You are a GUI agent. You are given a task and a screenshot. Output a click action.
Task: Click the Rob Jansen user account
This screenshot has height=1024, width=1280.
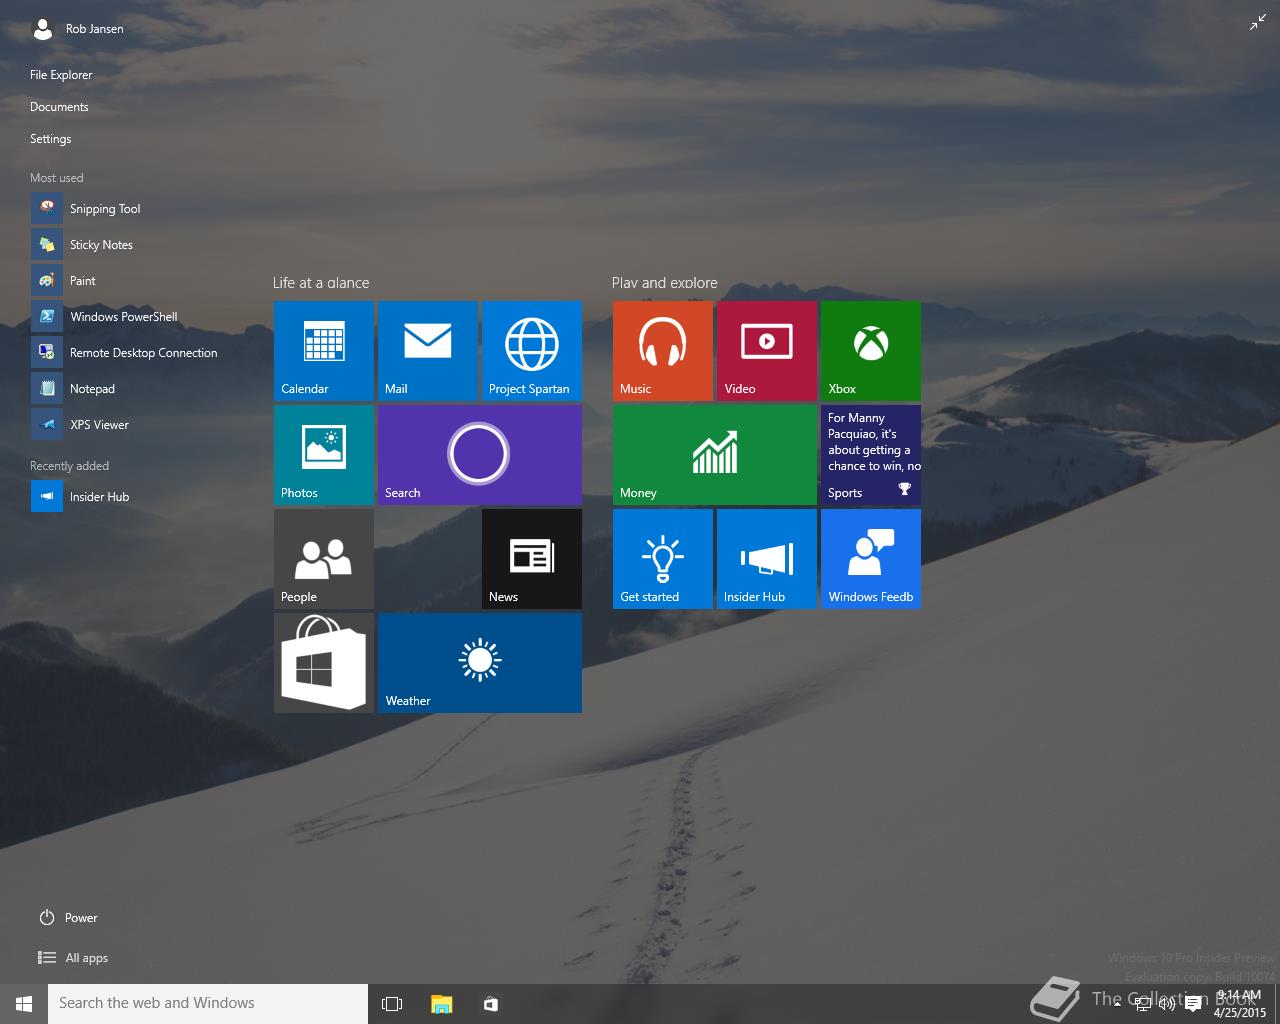(78, 29)
